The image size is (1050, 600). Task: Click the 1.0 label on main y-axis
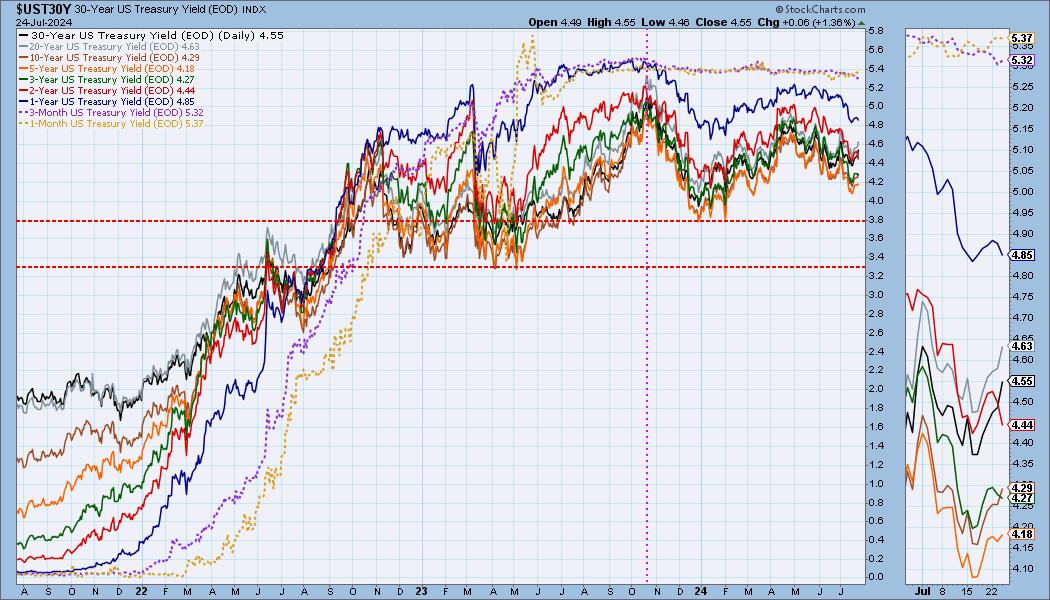[875, 483]
